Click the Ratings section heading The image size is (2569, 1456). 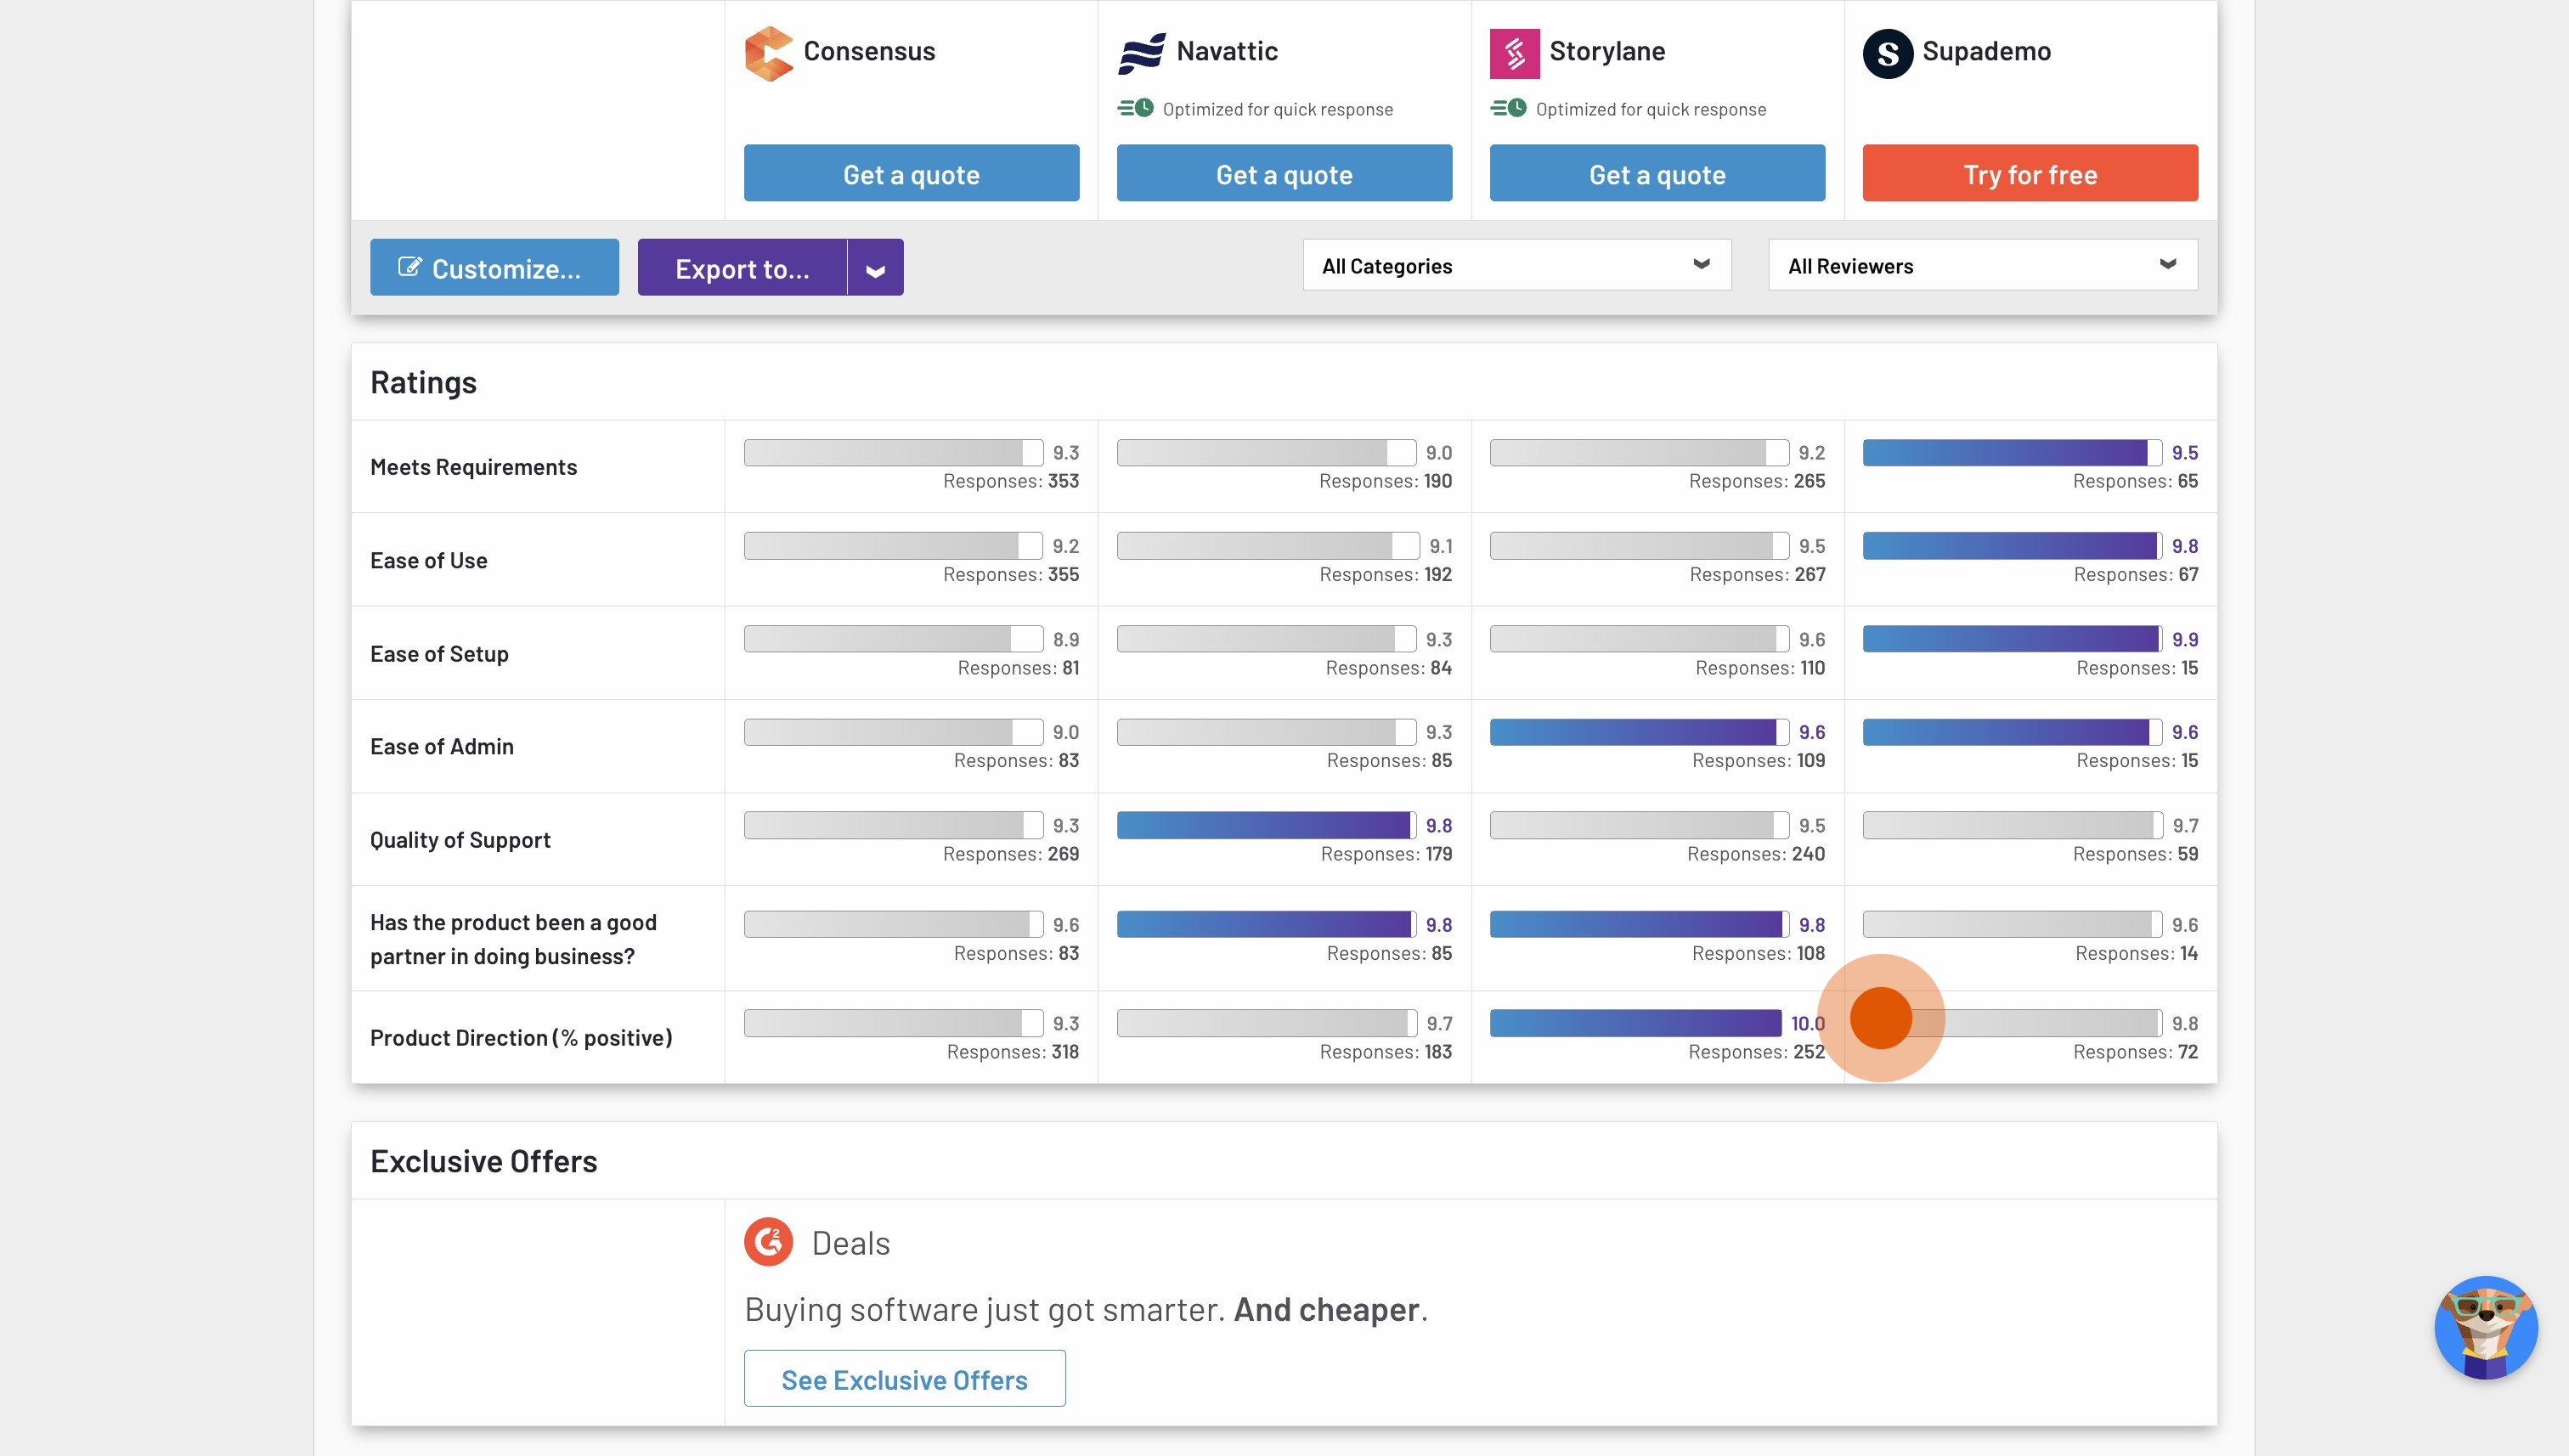coord(423,382)
